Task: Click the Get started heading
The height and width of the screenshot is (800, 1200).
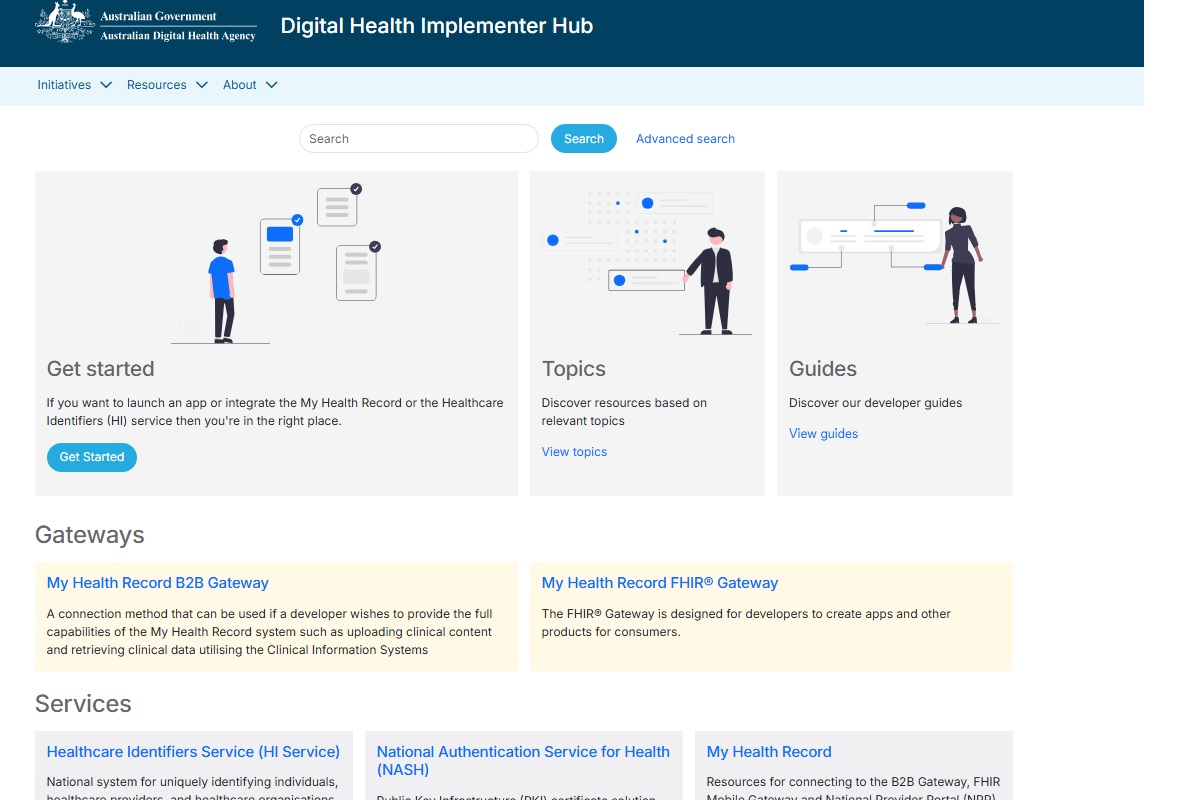Action: (x=101, y=369)
